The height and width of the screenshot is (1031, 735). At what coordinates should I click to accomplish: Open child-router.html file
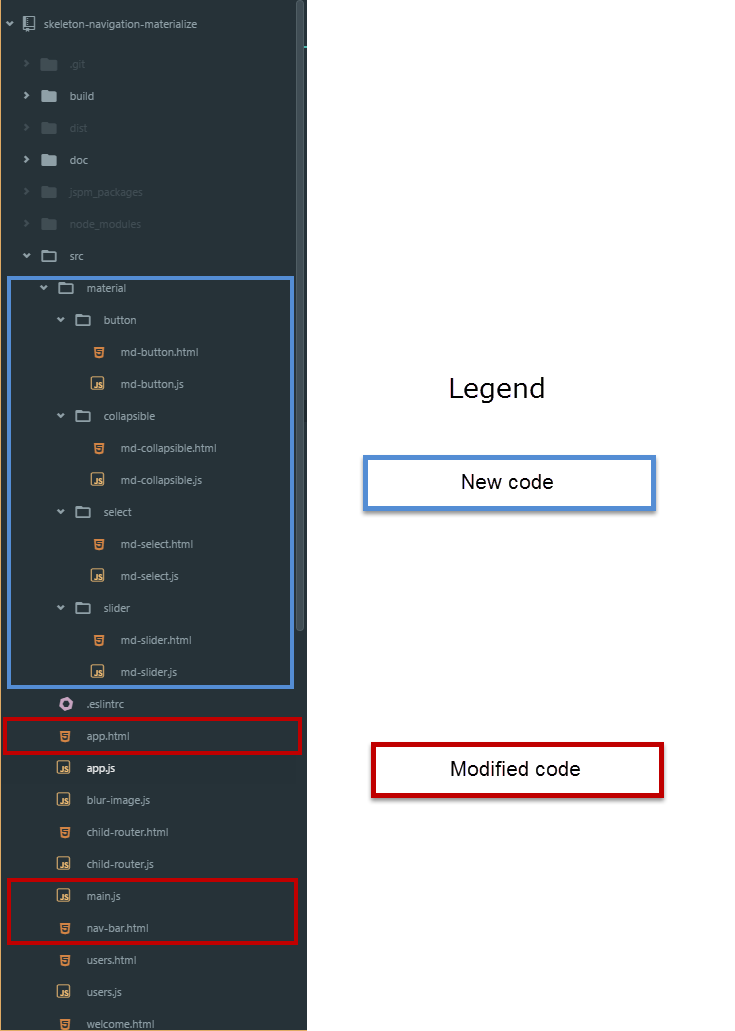127,832
